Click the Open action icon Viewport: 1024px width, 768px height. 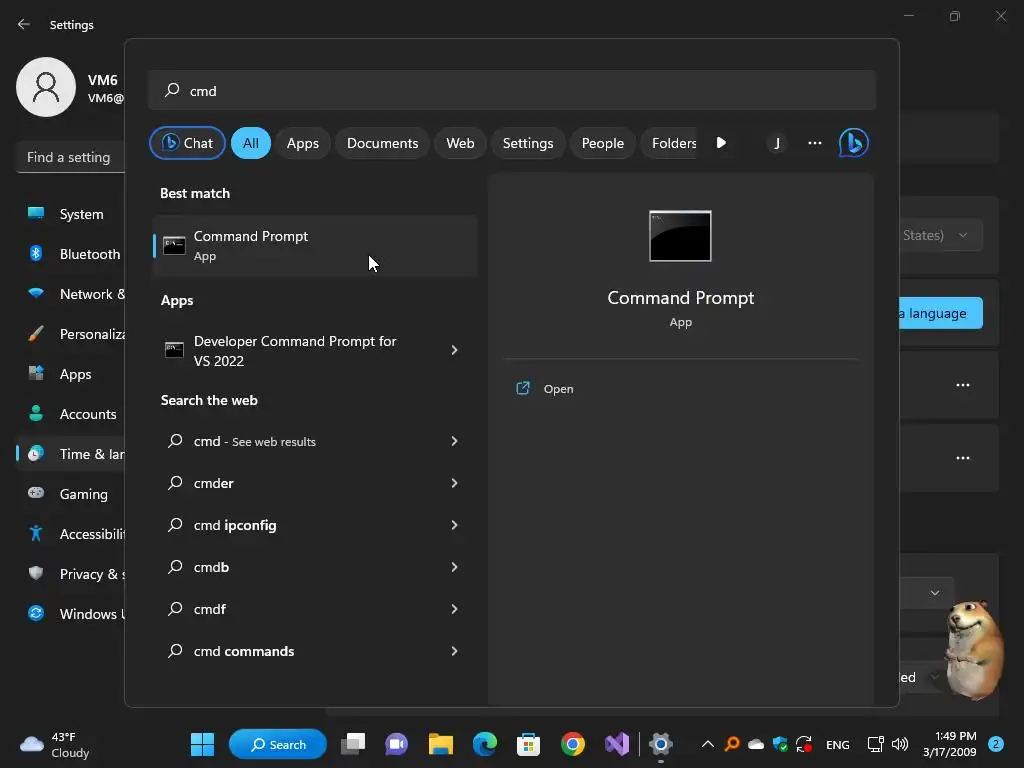[522, 389]
